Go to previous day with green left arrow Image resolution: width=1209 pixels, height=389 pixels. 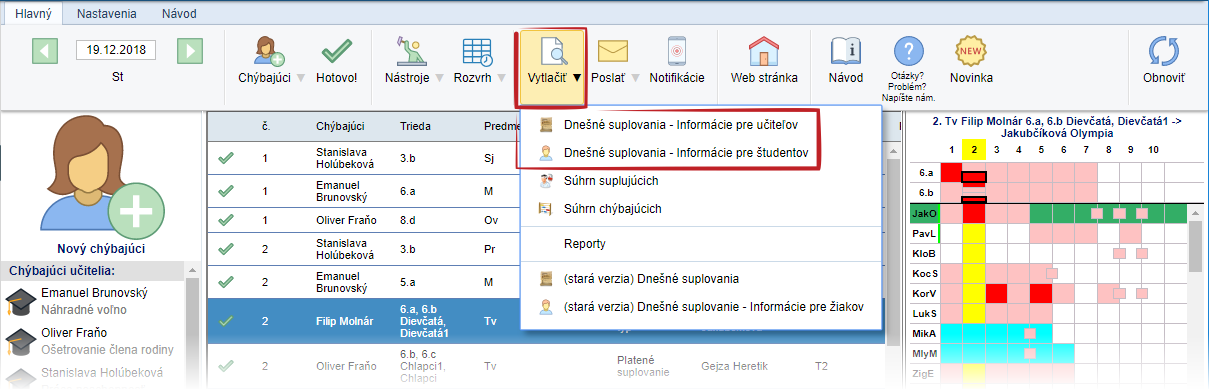[x=45, y=50]
